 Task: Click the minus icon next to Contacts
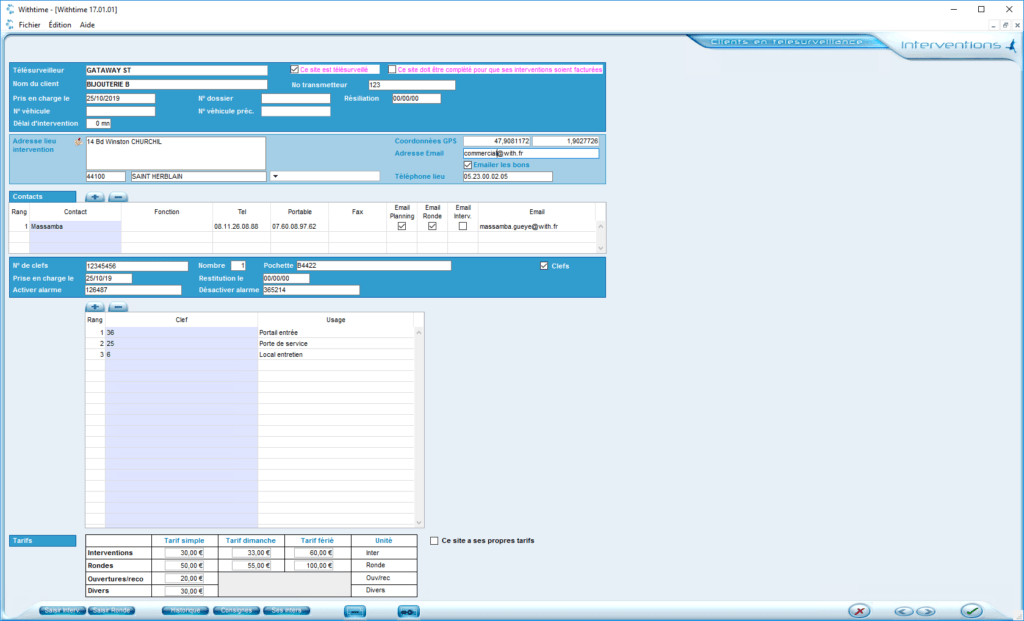[118, 197]
